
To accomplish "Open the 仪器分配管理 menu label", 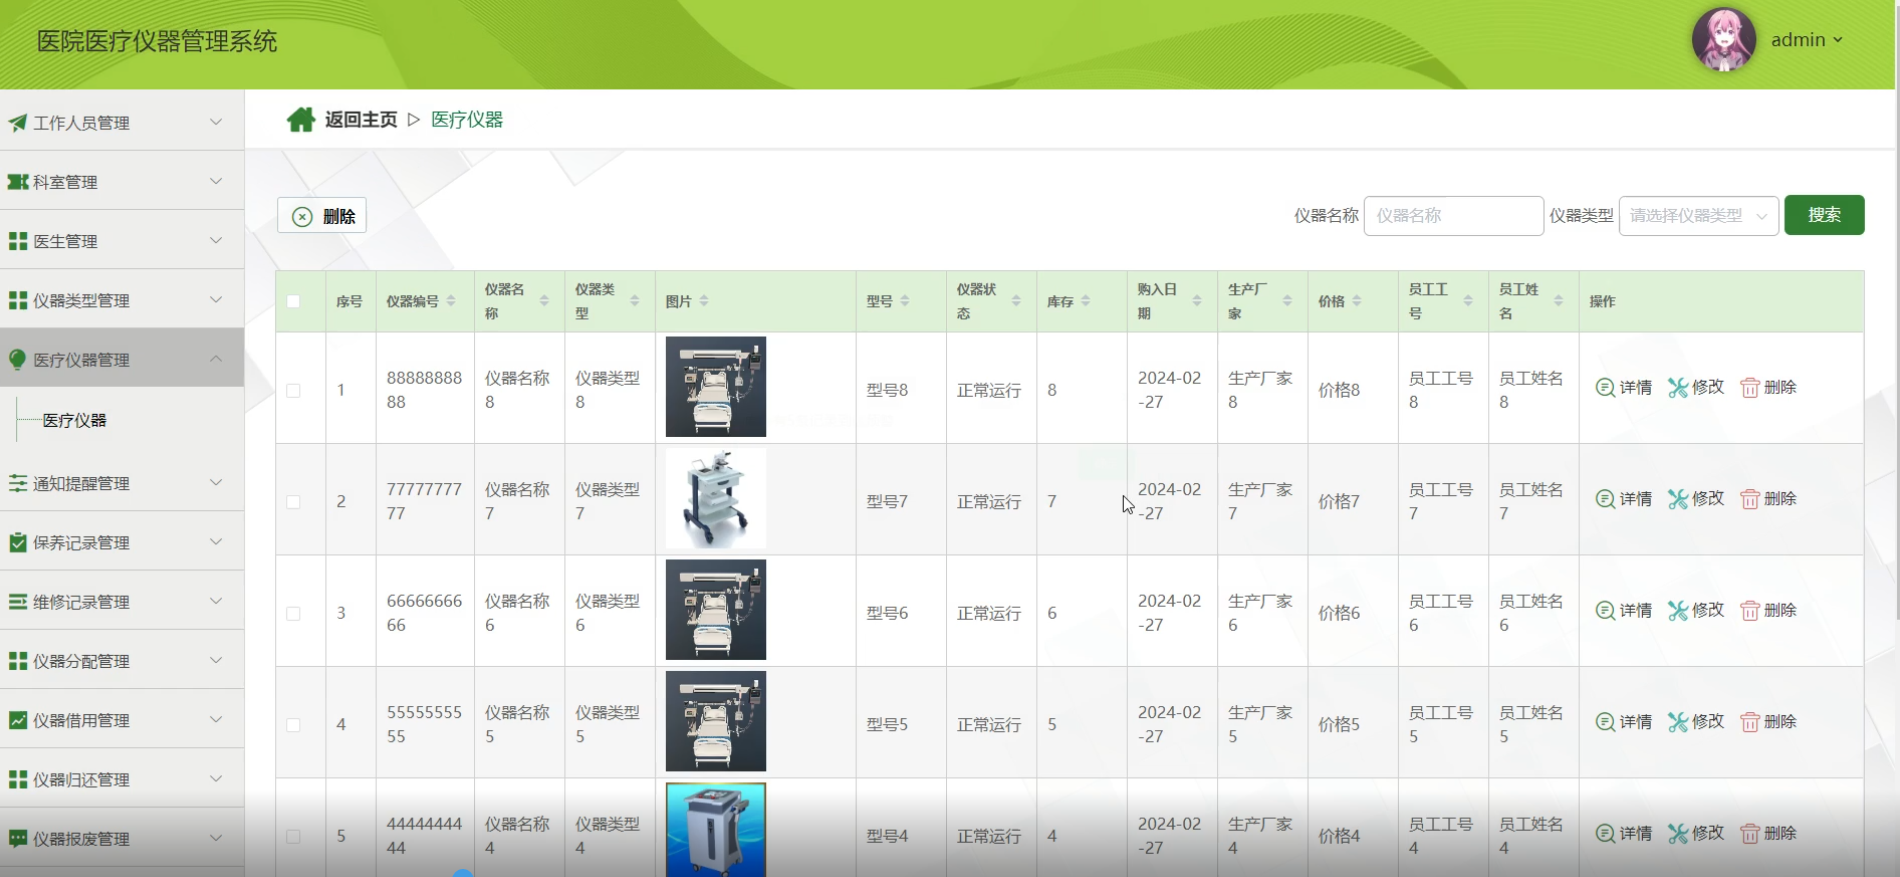I will point(81,661).
